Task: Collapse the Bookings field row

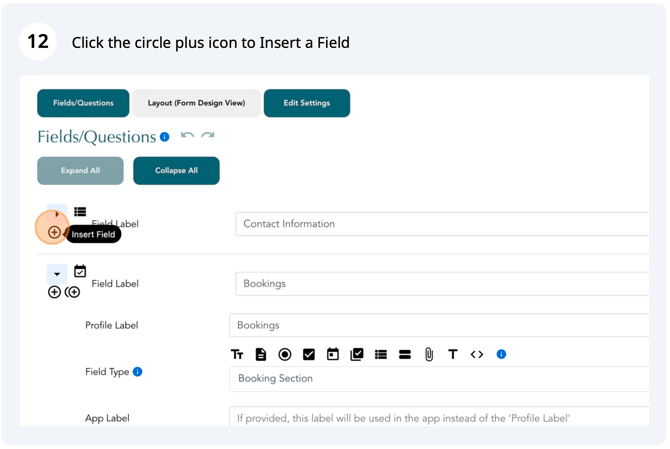Action: point(57,274)
